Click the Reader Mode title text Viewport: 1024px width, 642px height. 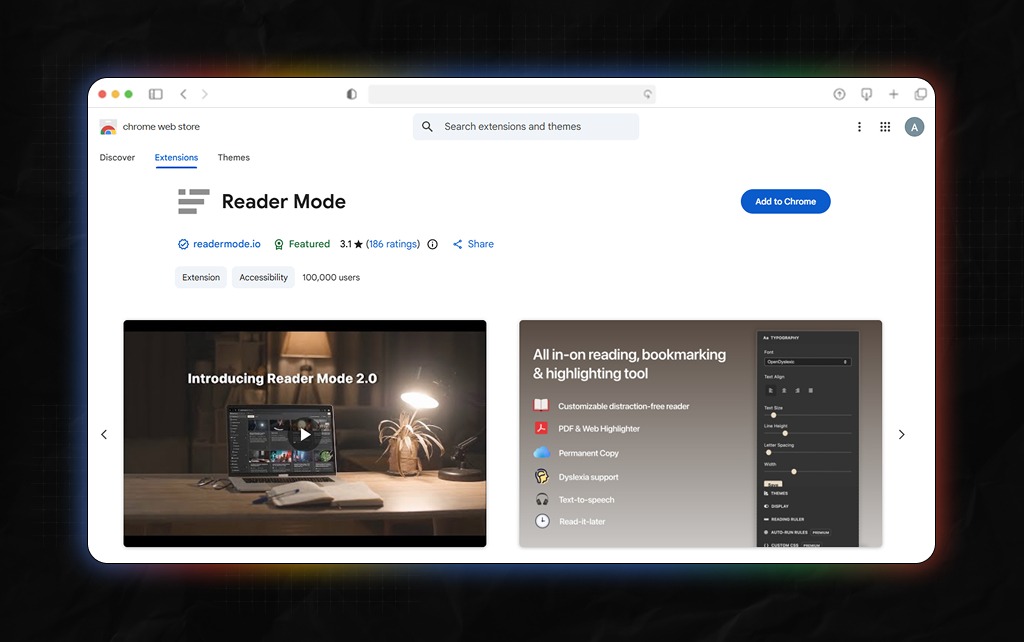point(283,201)
